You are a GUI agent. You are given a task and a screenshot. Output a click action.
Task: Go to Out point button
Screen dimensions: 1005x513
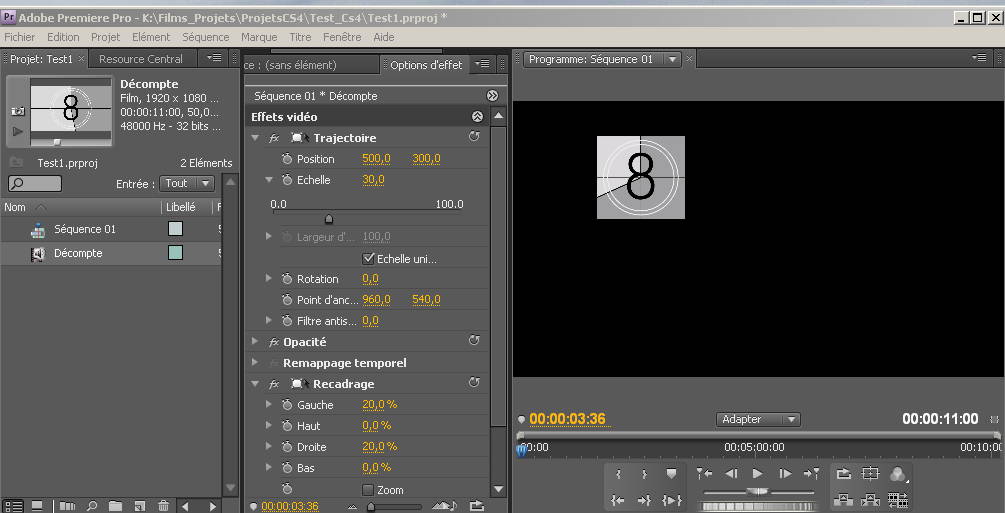click(644, 500)
